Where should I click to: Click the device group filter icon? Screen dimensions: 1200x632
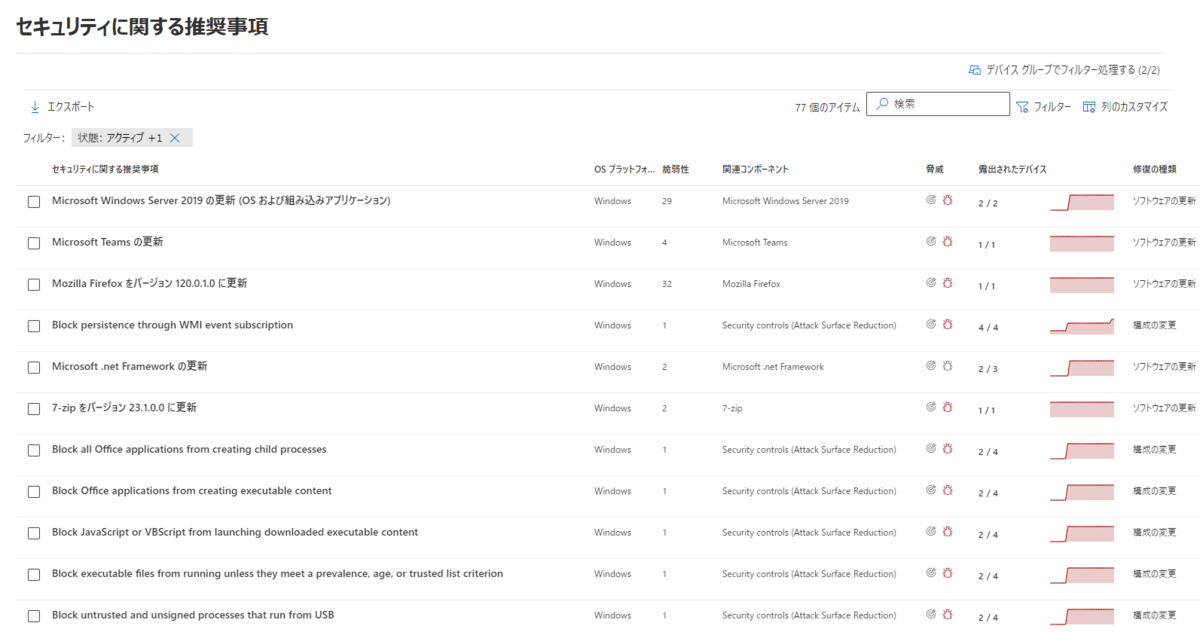click(975, 70)
